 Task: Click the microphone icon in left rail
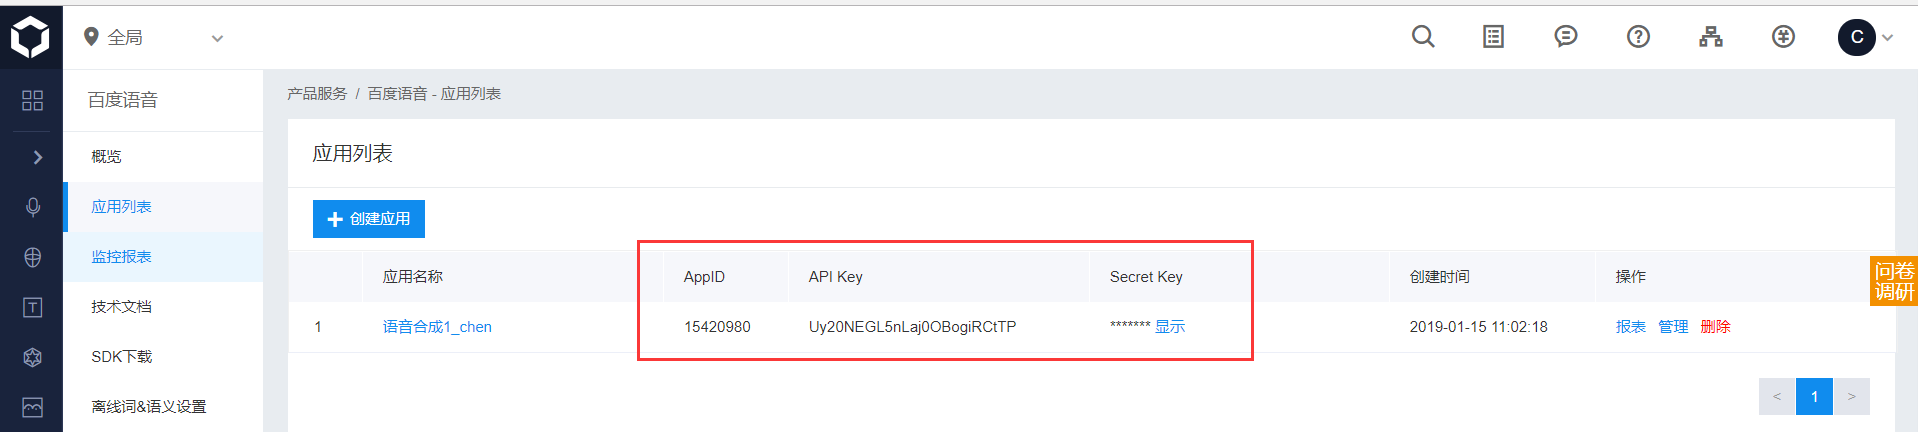pyautogui.click(x=33, y=207)
